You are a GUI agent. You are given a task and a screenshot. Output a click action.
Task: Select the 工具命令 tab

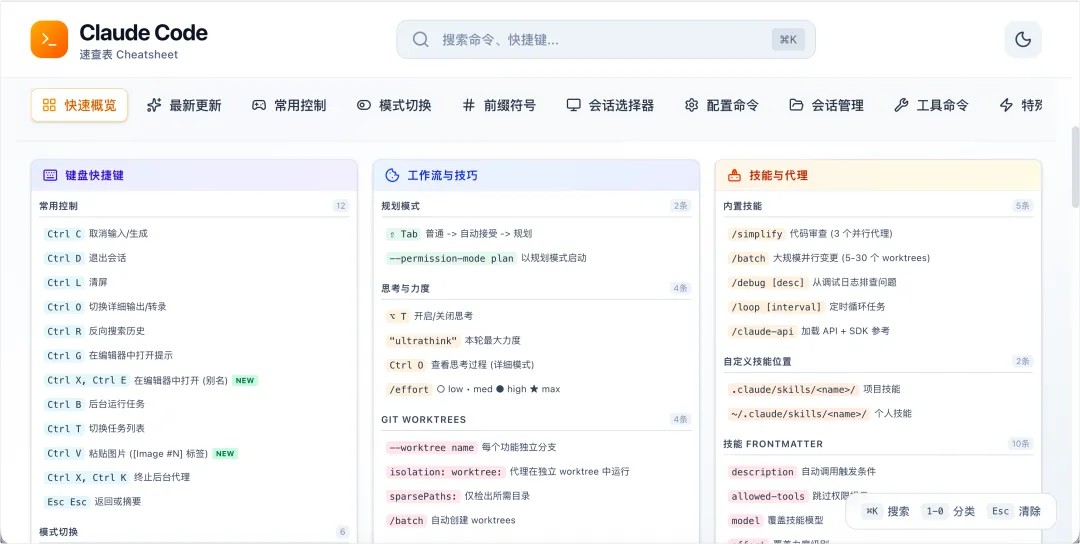931,105
